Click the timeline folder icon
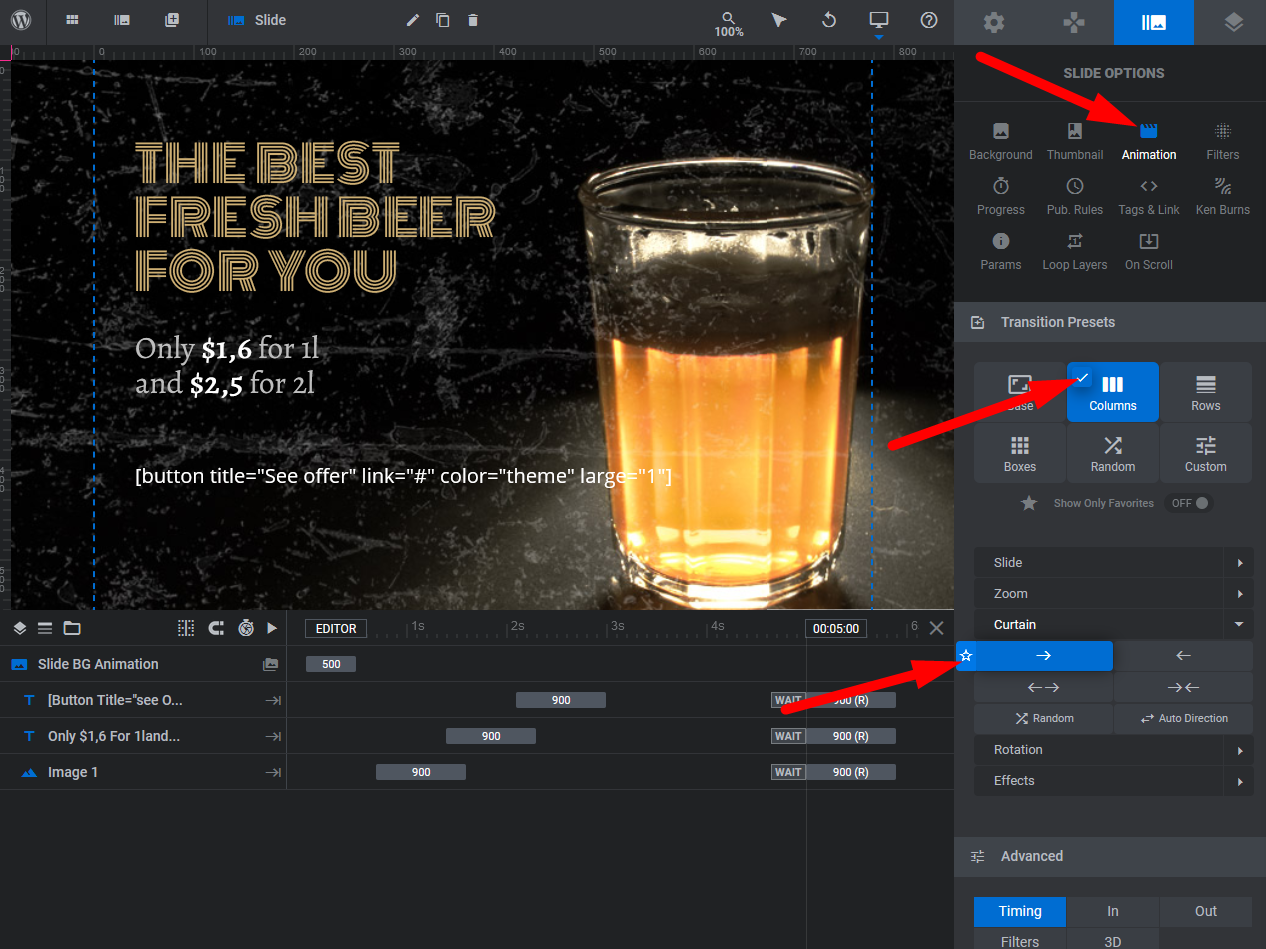This screenshot has width=1266, height=949. click(71, 628)
